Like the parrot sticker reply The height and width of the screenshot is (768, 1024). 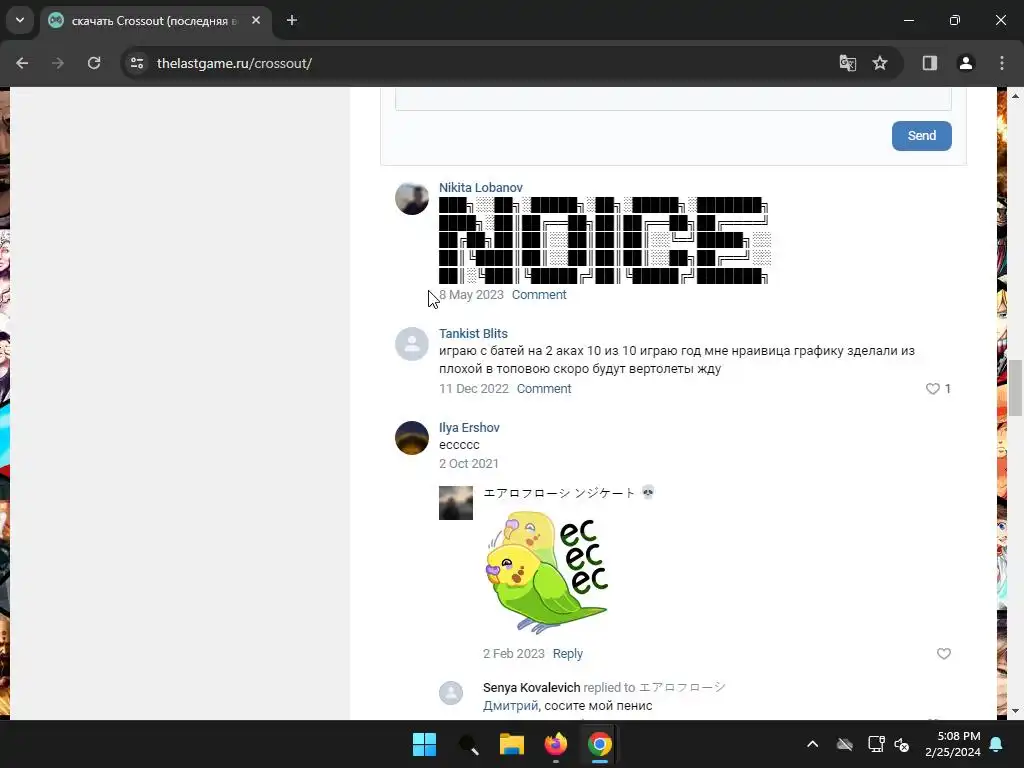[944, 654]
